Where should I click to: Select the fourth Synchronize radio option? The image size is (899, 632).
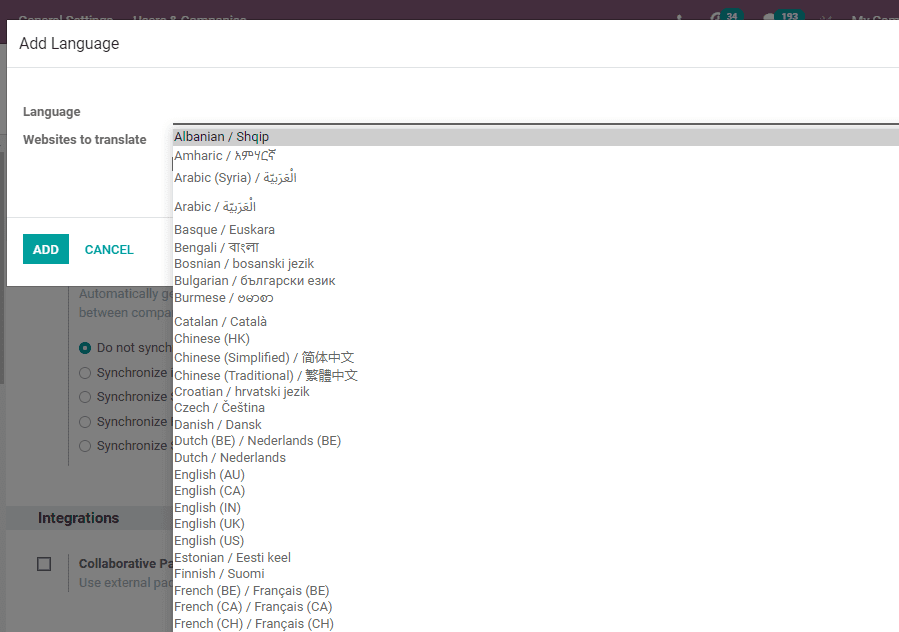point(85,446)
